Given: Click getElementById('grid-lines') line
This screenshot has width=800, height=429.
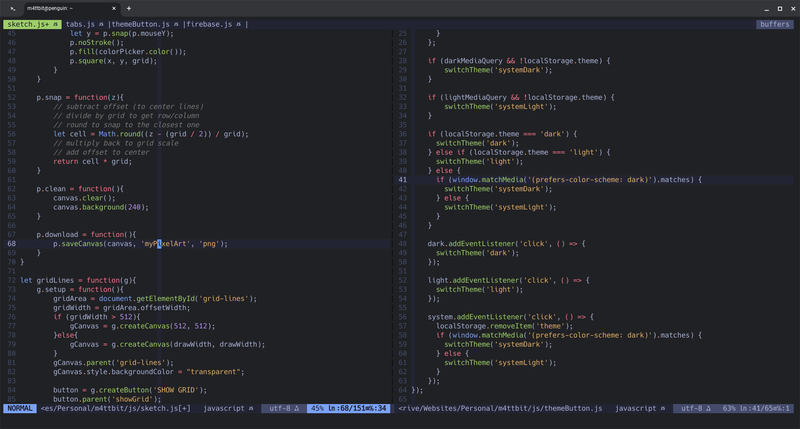Looking at the screenshot, I should point(155,299).
